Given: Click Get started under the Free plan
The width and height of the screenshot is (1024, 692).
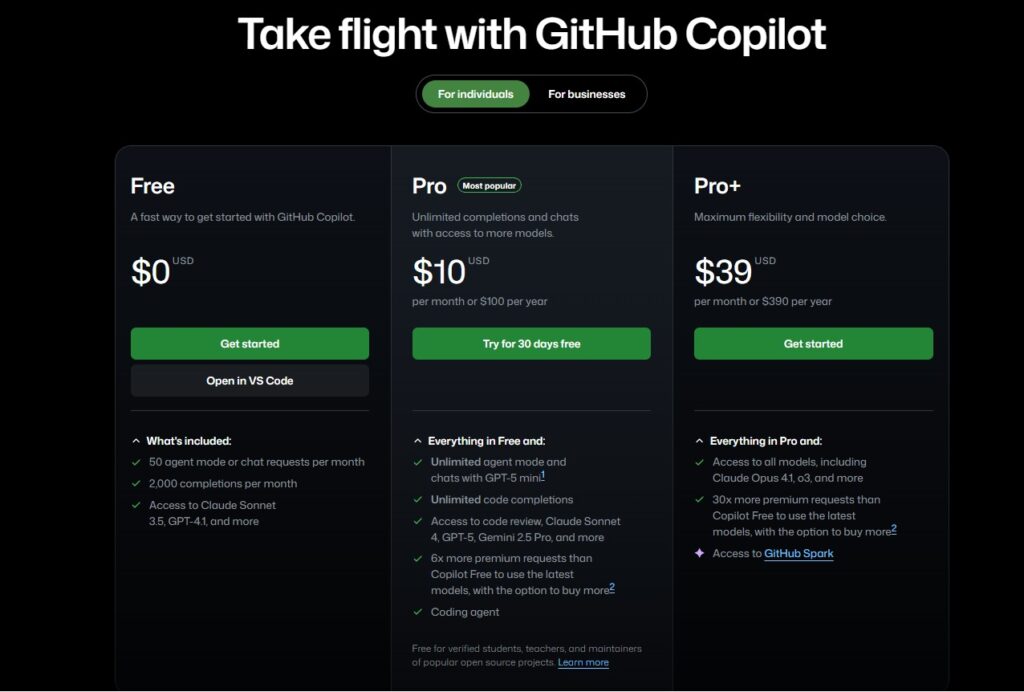Looking at the screenshot, I should [x=250, y=344].
